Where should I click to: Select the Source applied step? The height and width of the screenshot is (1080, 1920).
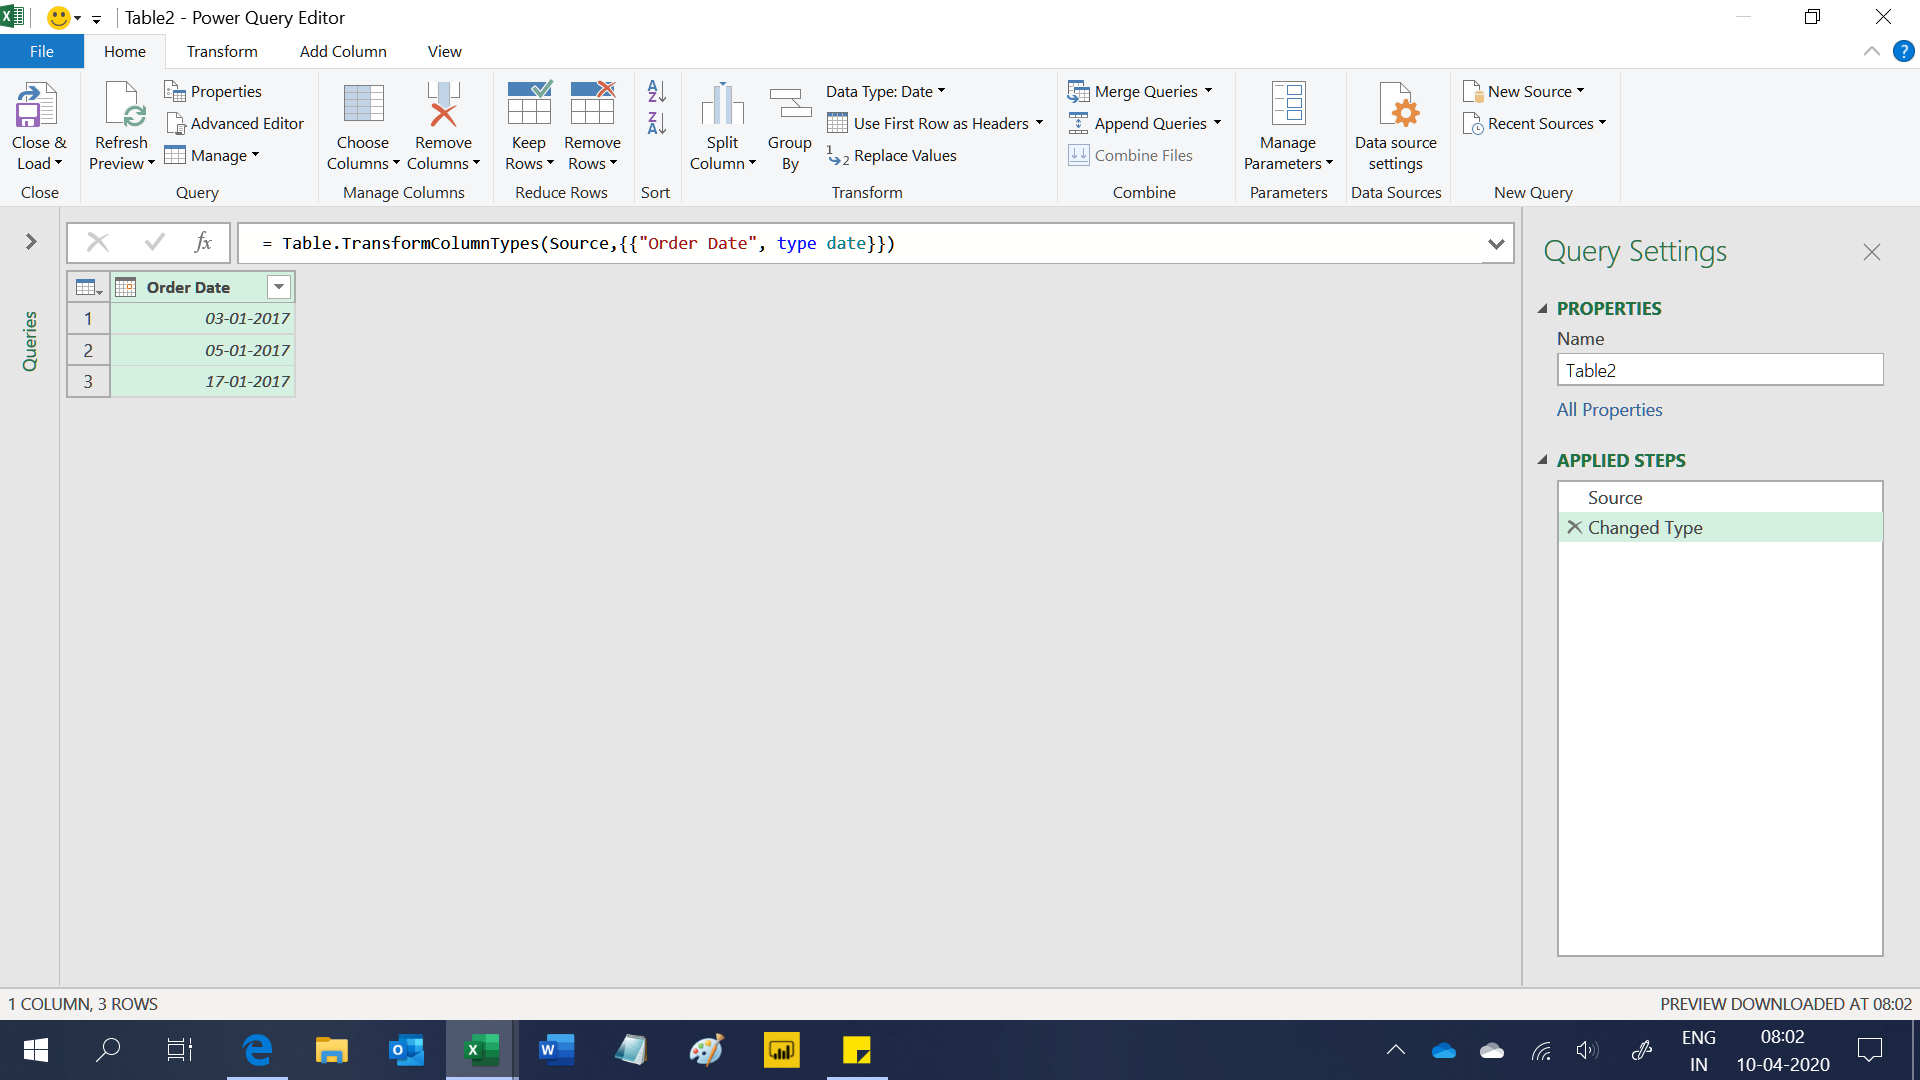pos(1720,497)
